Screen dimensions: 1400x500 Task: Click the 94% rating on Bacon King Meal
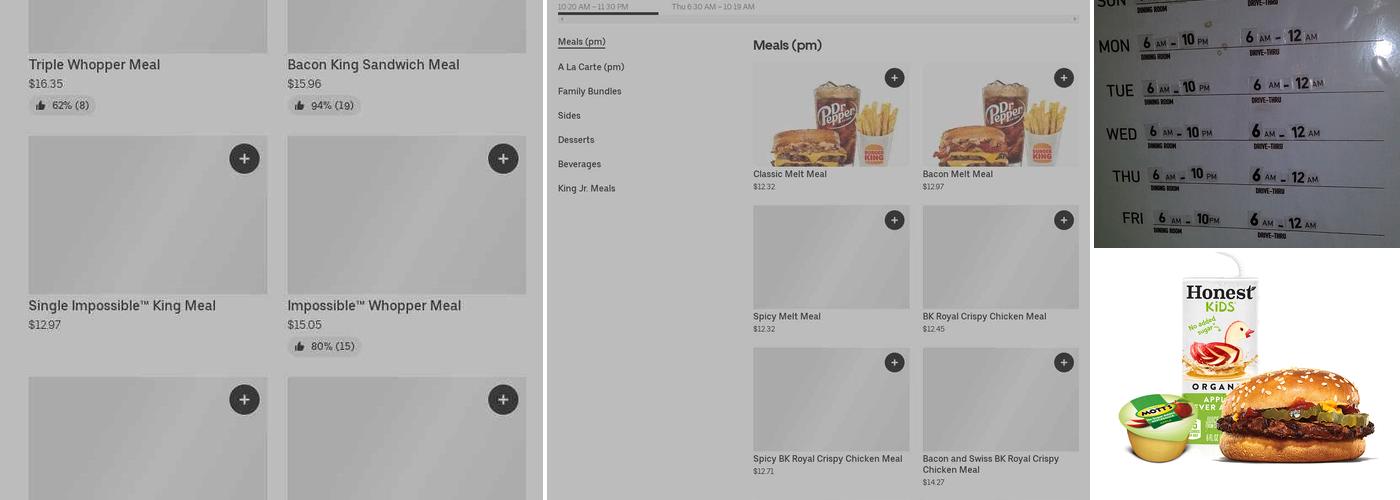click(x=324, y=105)
